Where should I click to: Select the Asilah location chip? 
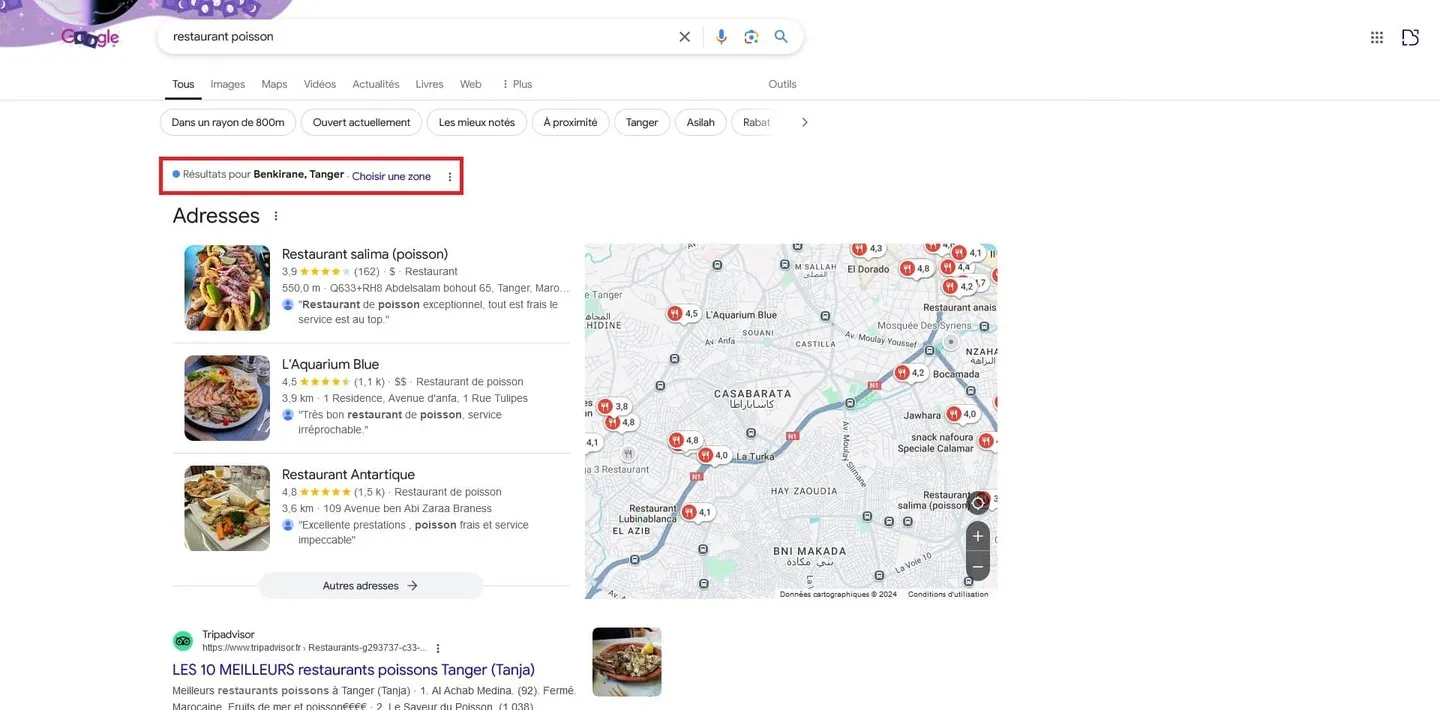(x=701, y=122)
